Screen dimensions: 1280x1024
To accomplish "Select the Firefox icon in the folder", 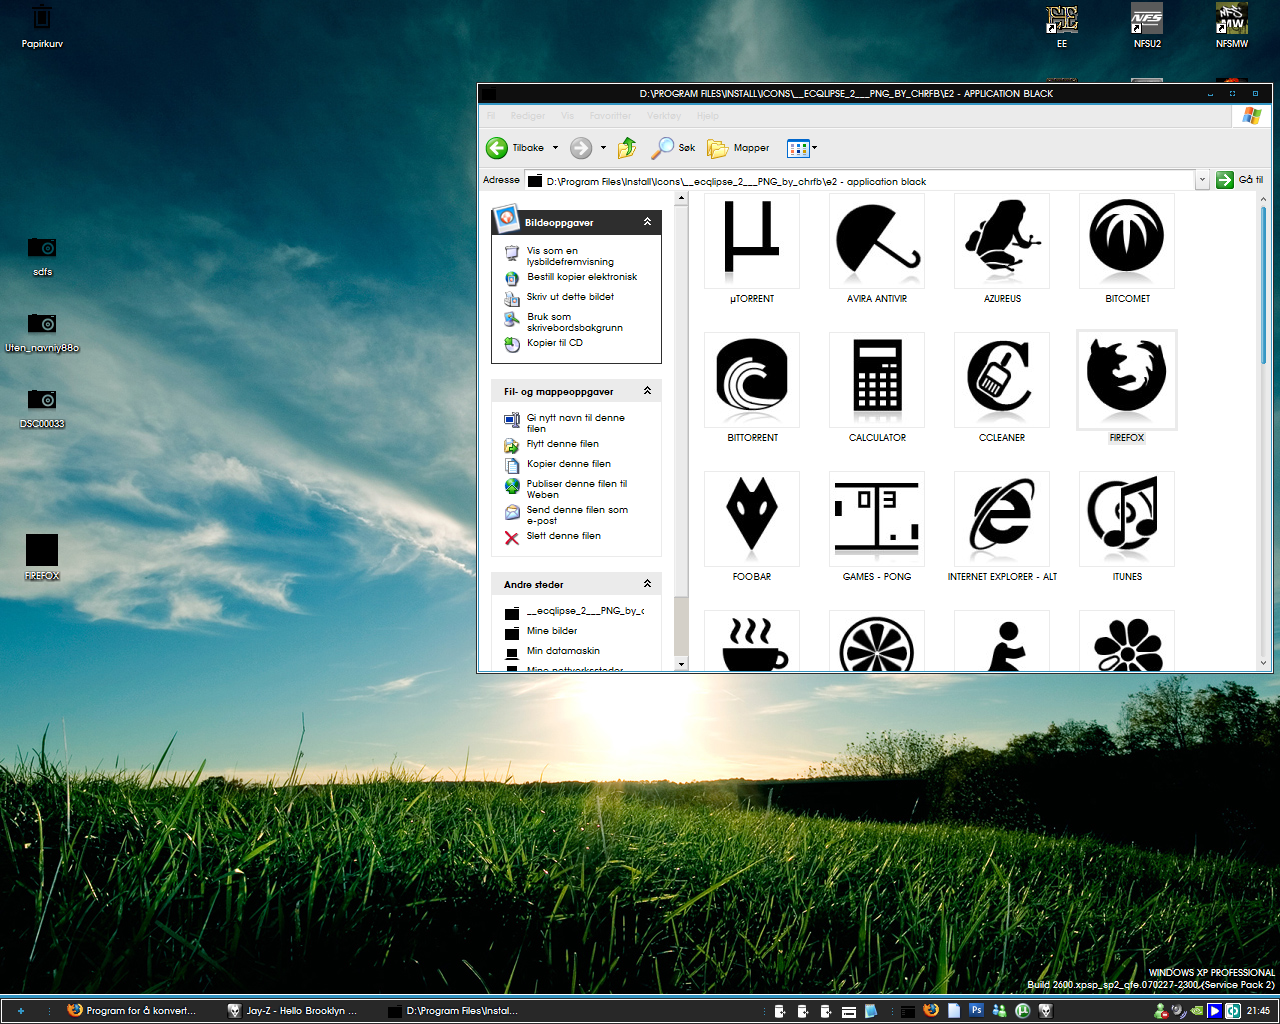I will [x=1127, y=380].
